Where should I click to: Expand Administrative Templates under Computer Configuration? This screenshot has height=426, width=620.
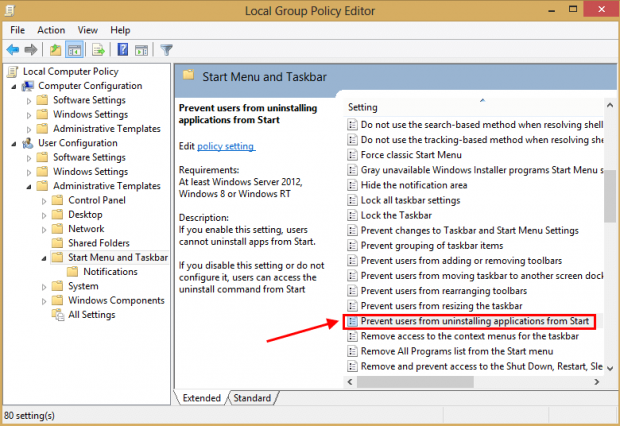29,129
